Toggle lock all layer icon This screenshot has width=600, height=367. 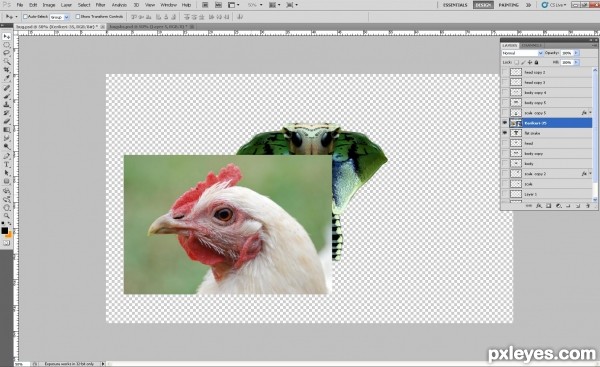(536, 62)
